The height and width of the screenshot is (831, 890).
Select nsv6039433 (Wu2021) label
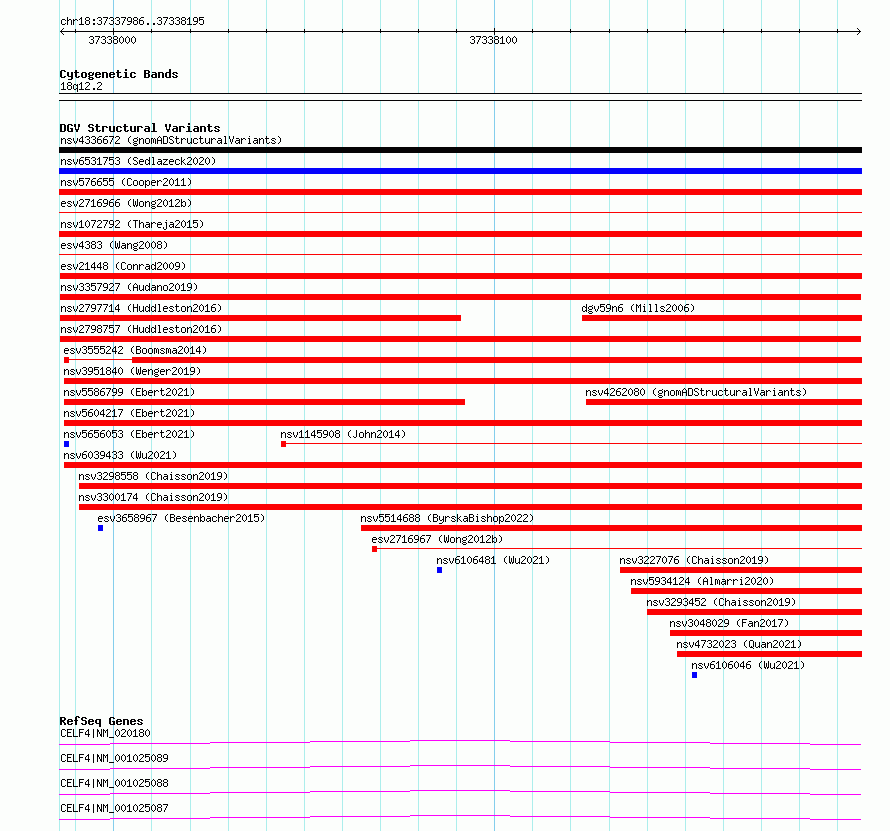120,455
